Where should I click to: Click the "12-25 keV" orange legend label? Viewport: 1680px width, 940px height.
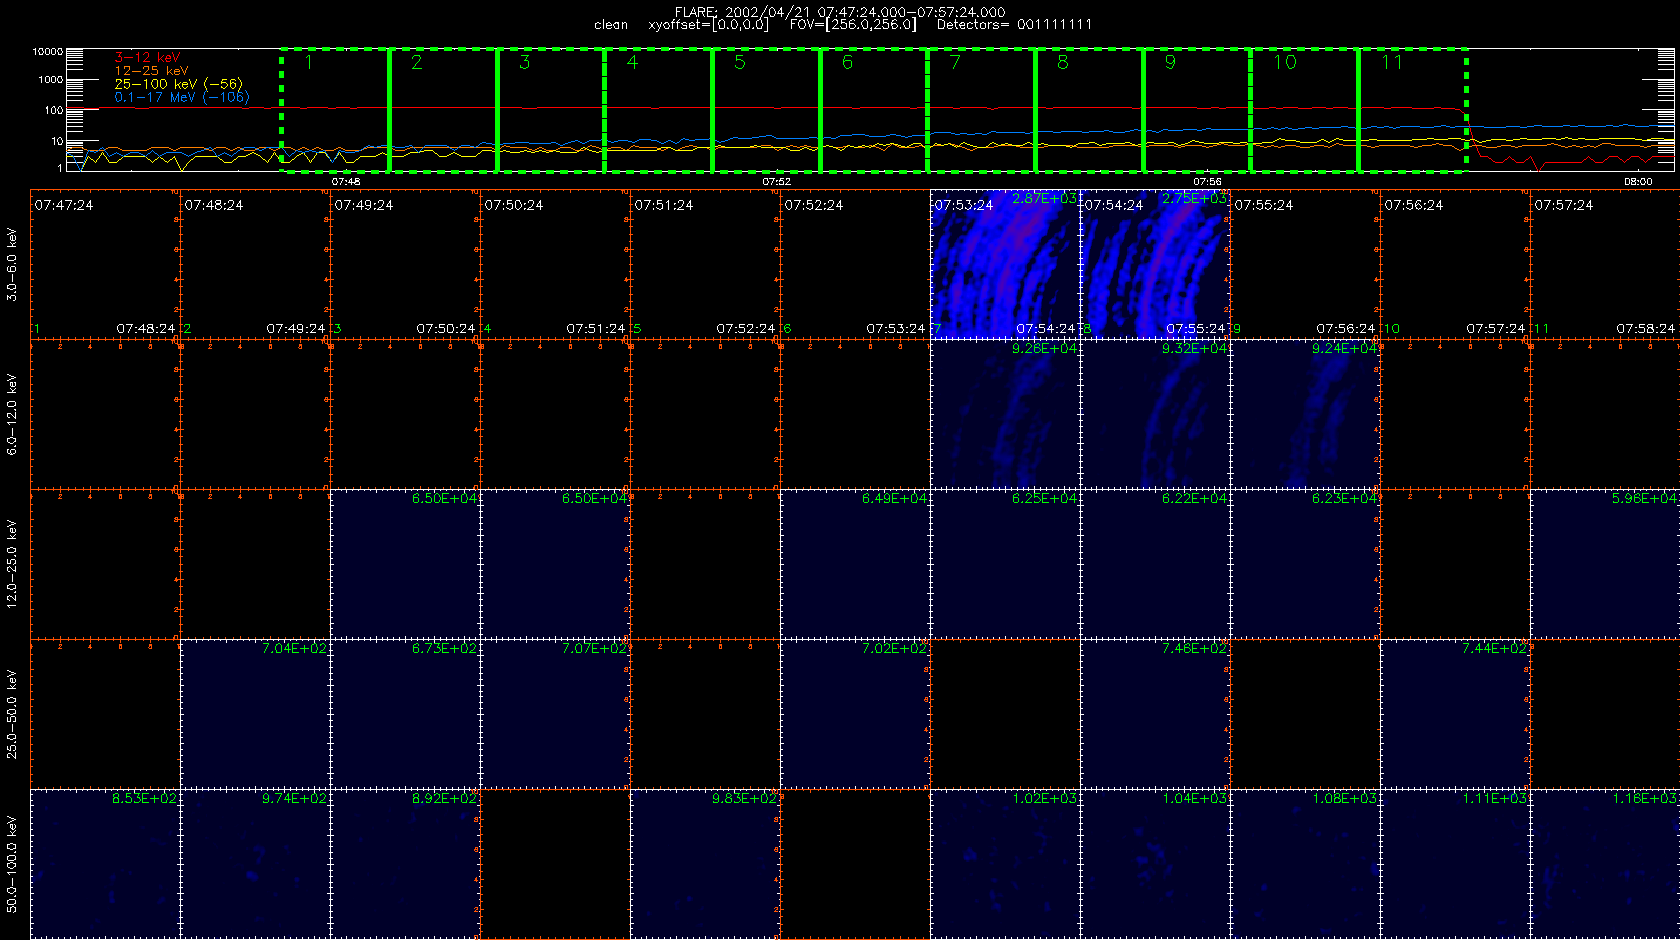point(151,71)
